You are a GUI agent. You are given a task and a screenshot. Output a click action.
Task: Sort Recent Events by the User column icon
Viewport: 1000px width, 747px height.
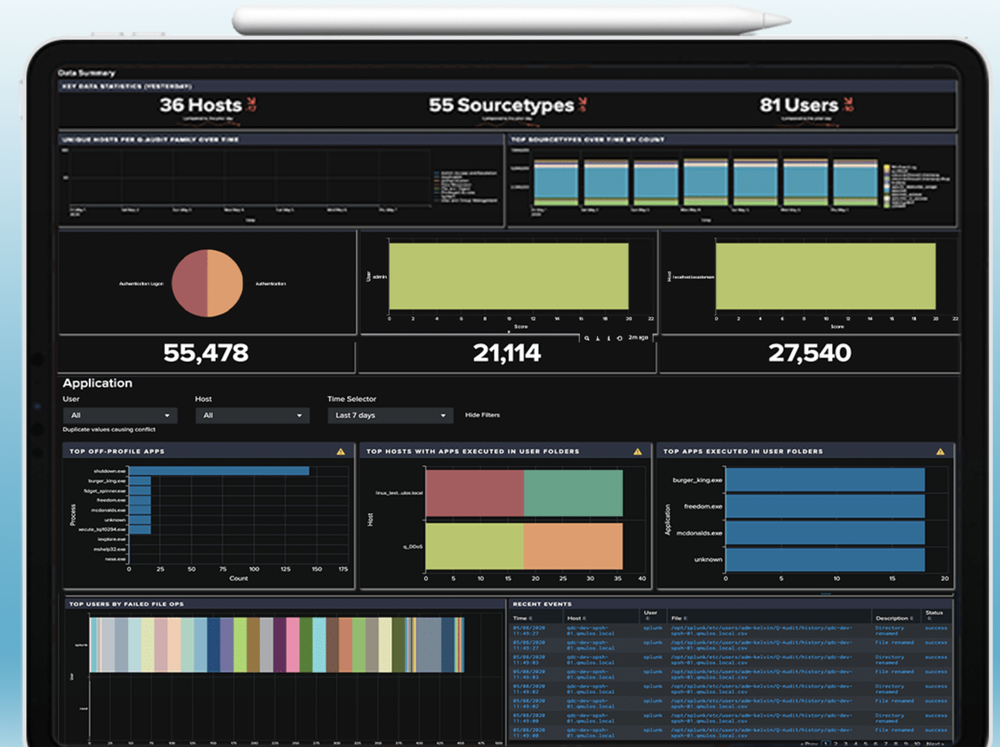(646, 618)
